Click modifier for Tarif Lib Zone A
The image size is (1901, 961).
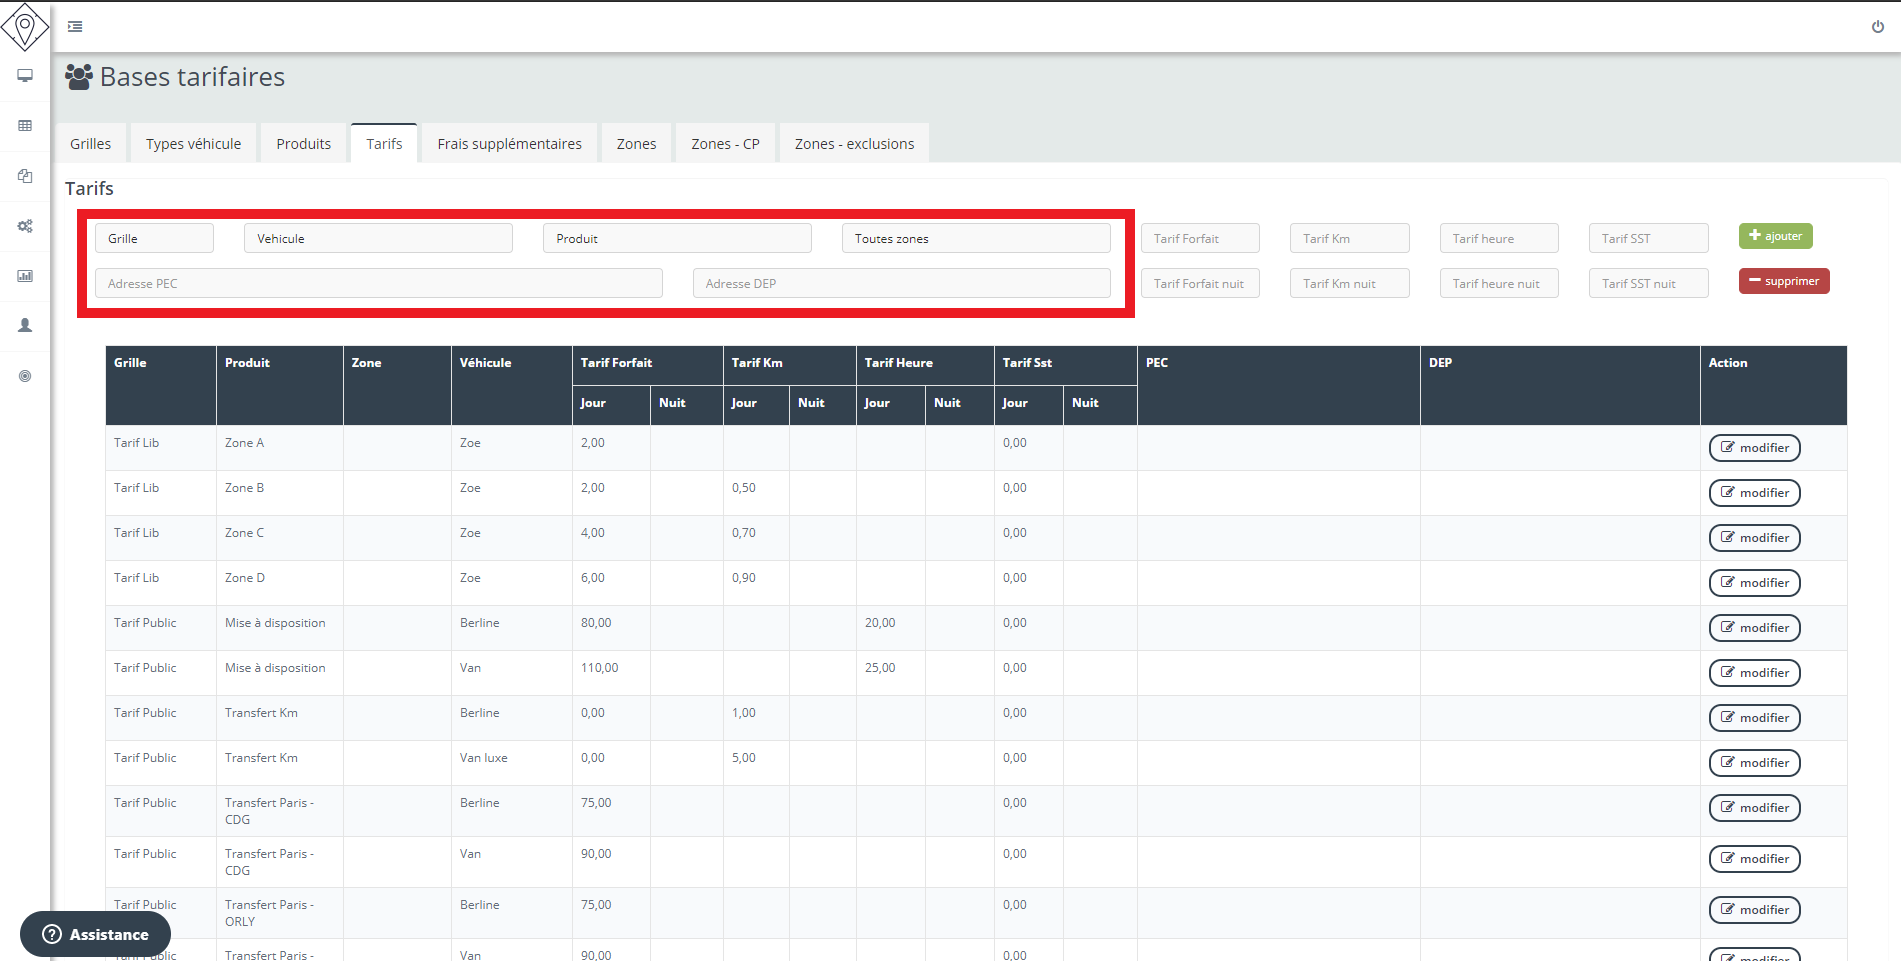(x=1754, y=448)
